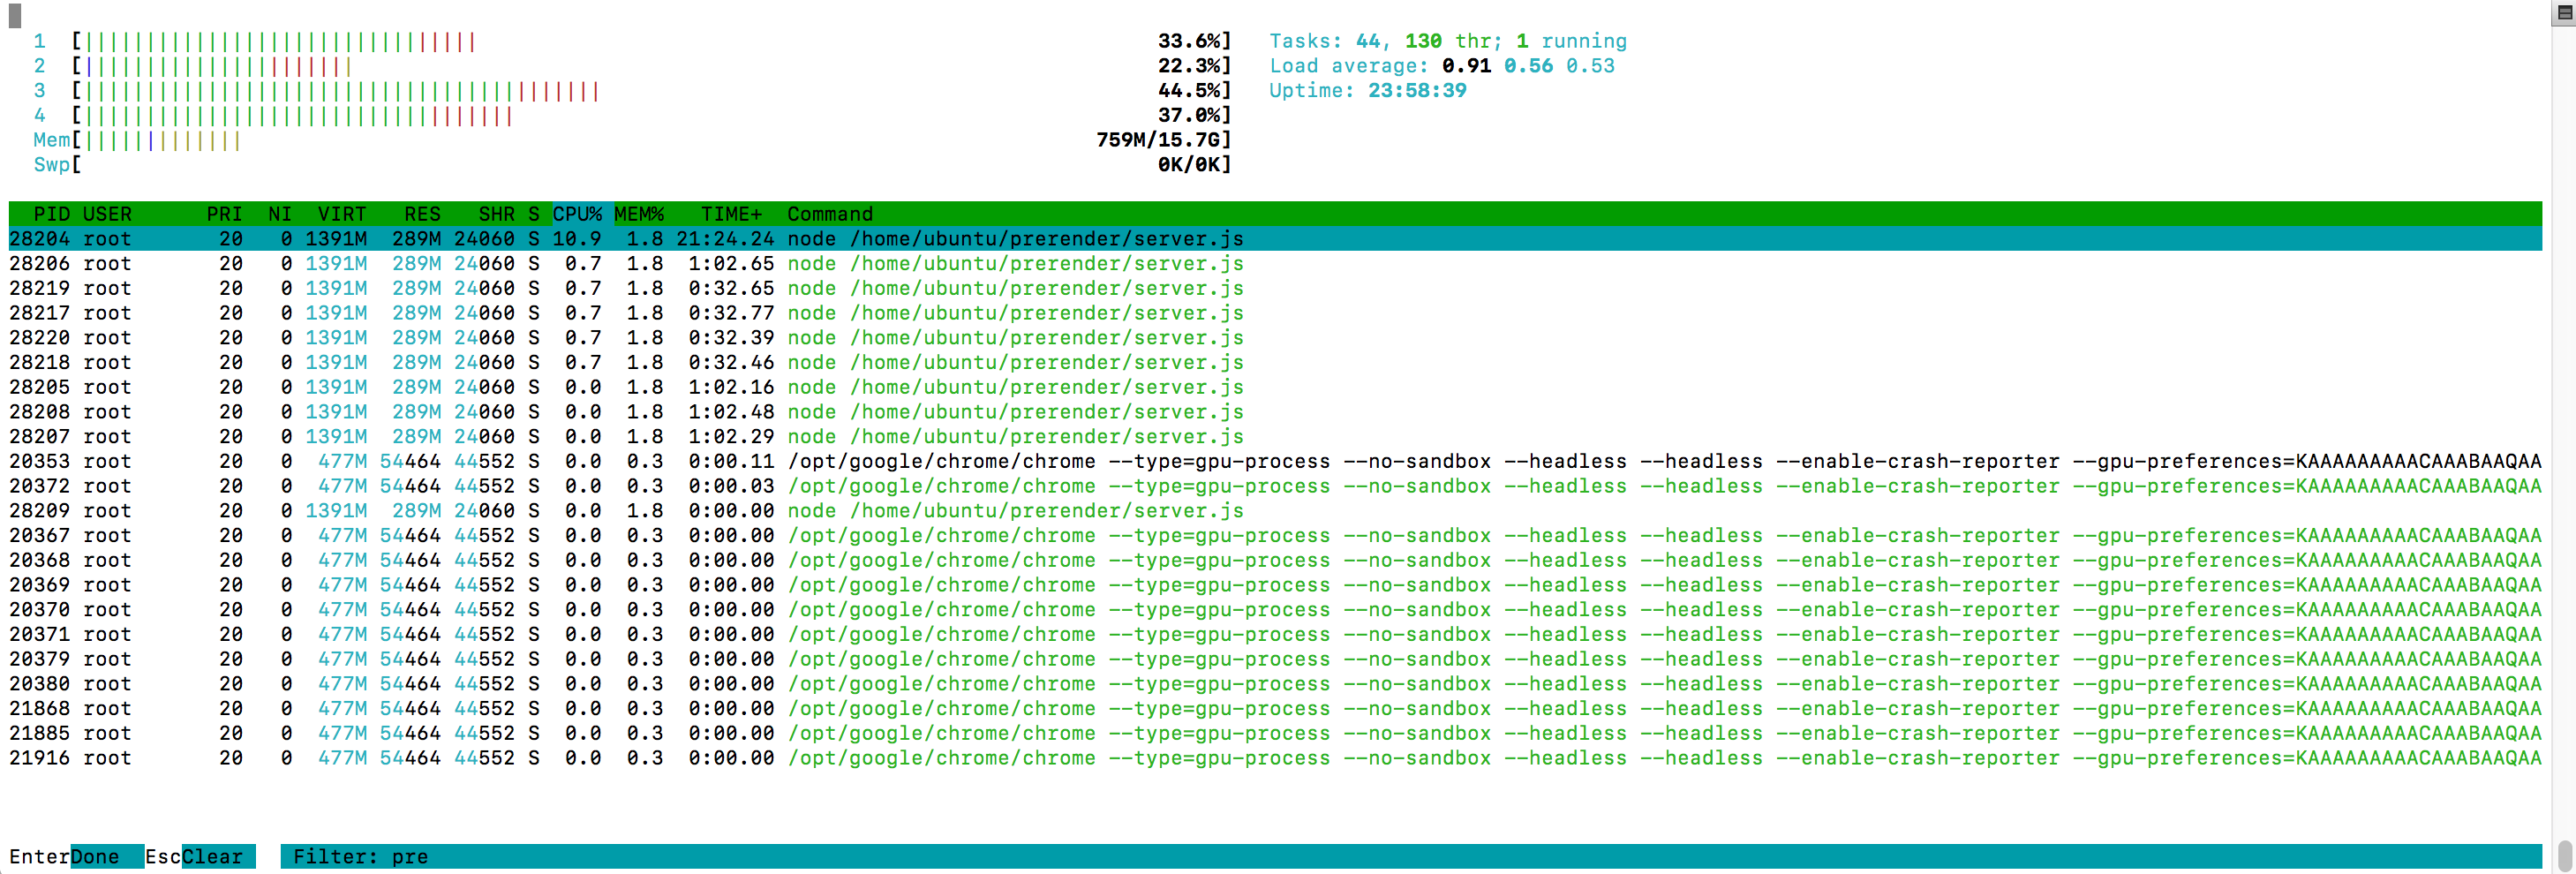Sort processes by the CPU% column header
Viewport: 2576px width, 874px height.
click(578, 214)
